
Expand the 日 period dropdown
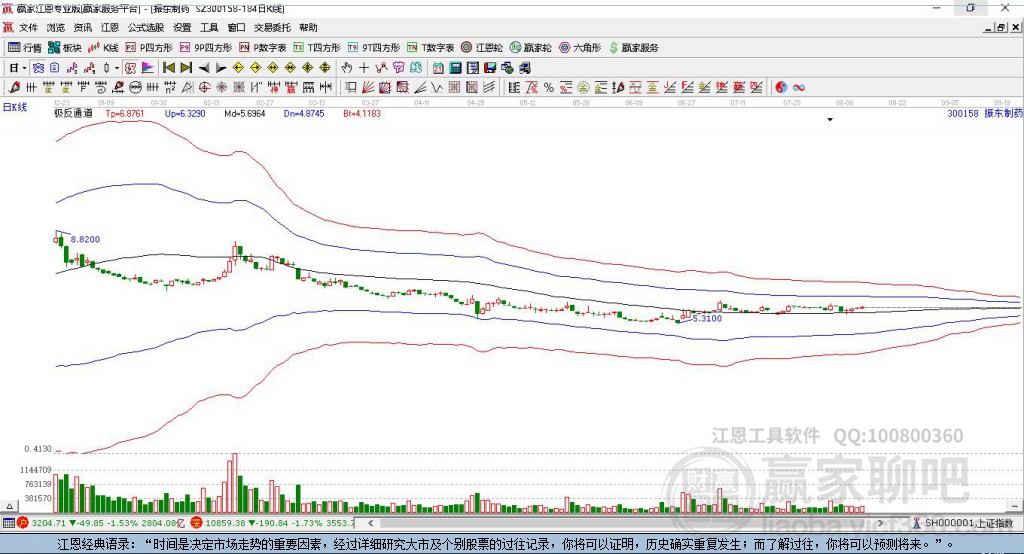click(24, 68)
